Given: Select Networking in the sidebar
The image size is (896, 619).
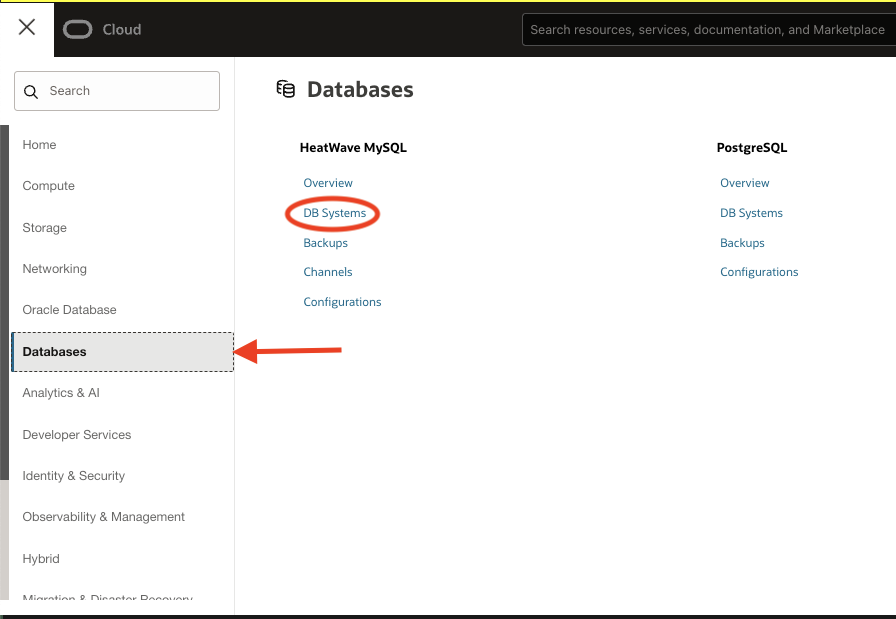Looking at the screenshot, I should point(55,269).
